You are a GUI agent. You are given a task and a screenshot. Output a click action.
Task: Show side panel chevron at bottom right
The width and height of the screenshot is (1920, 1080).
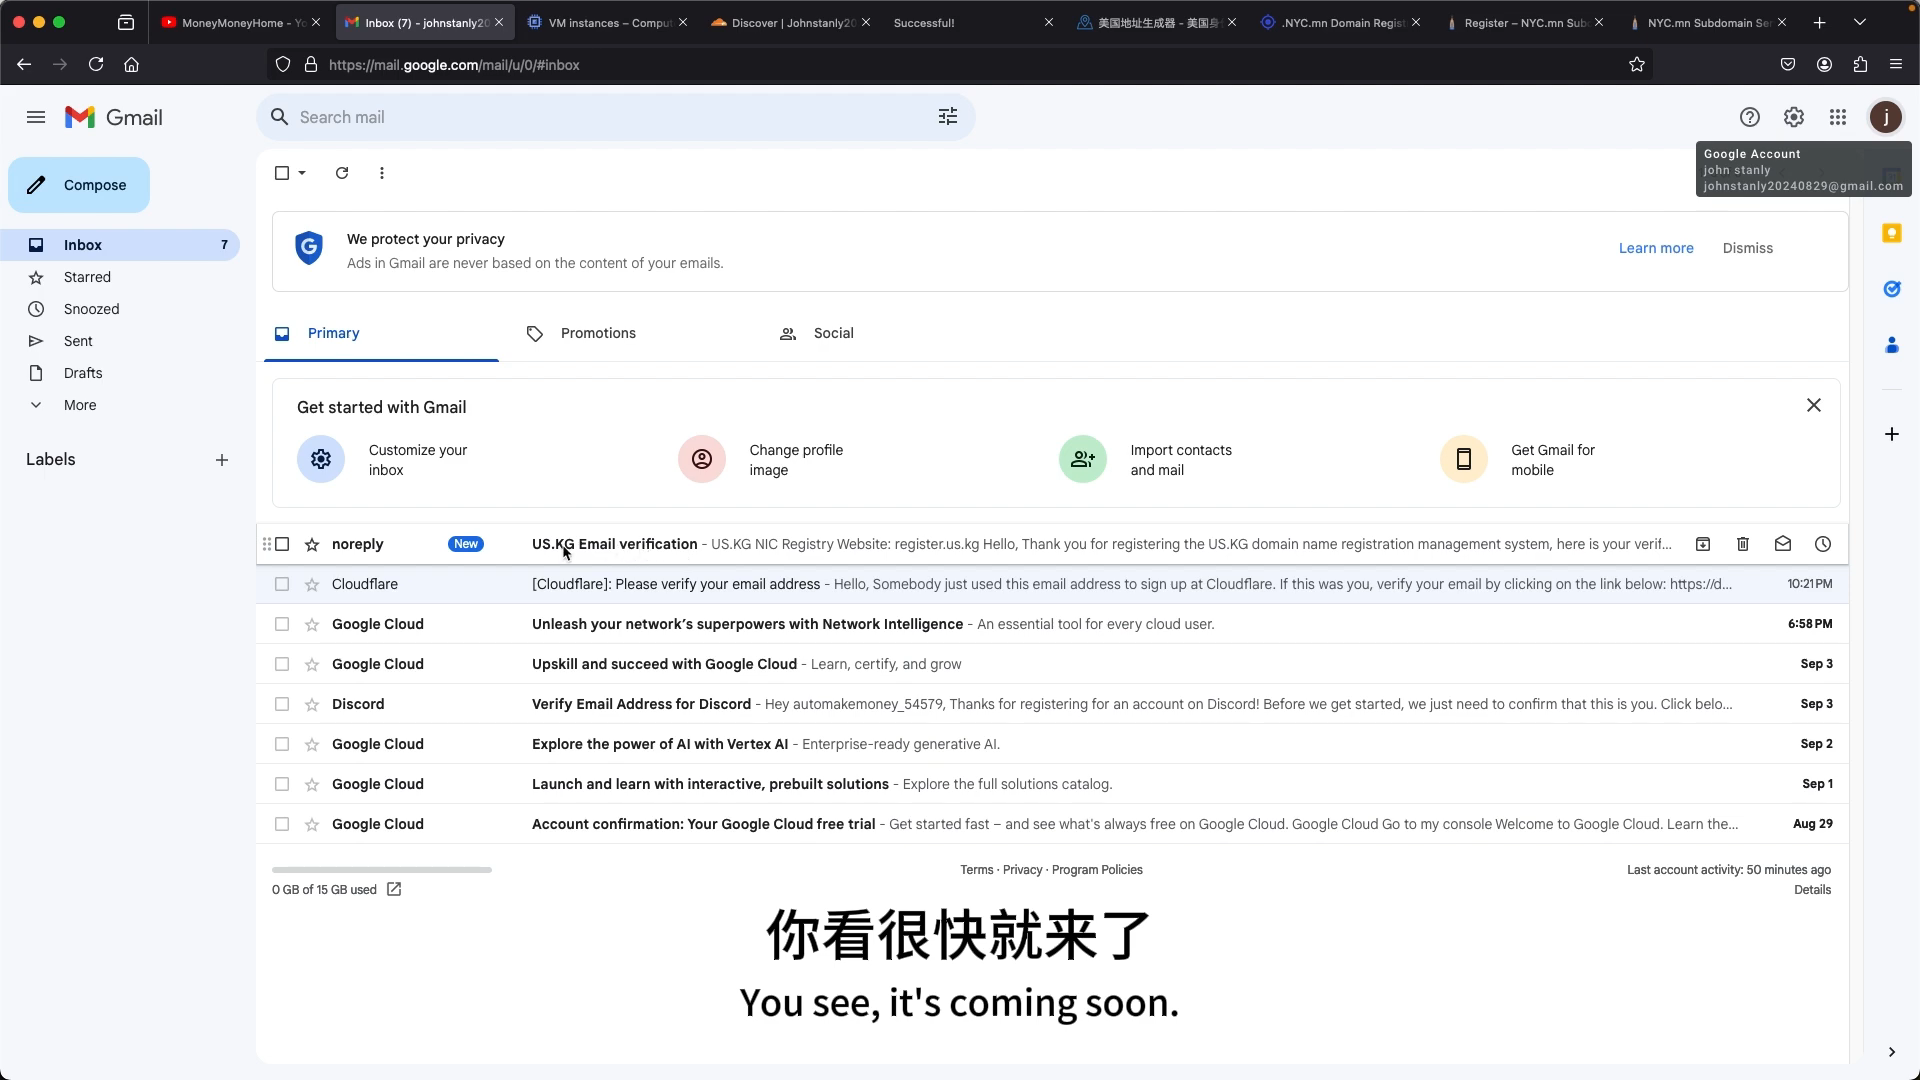pos(1891,1052)
